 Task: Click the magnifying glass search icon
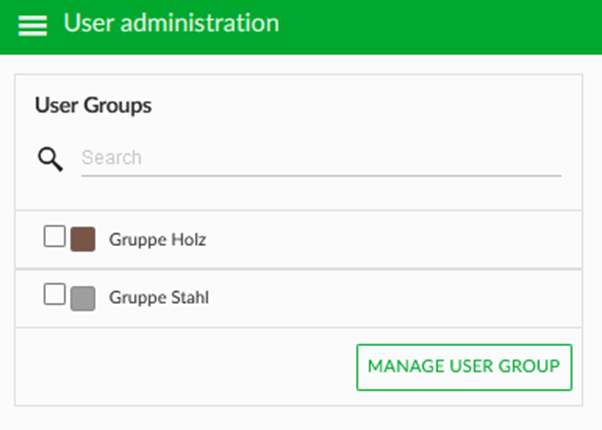(x=50, y=159)
